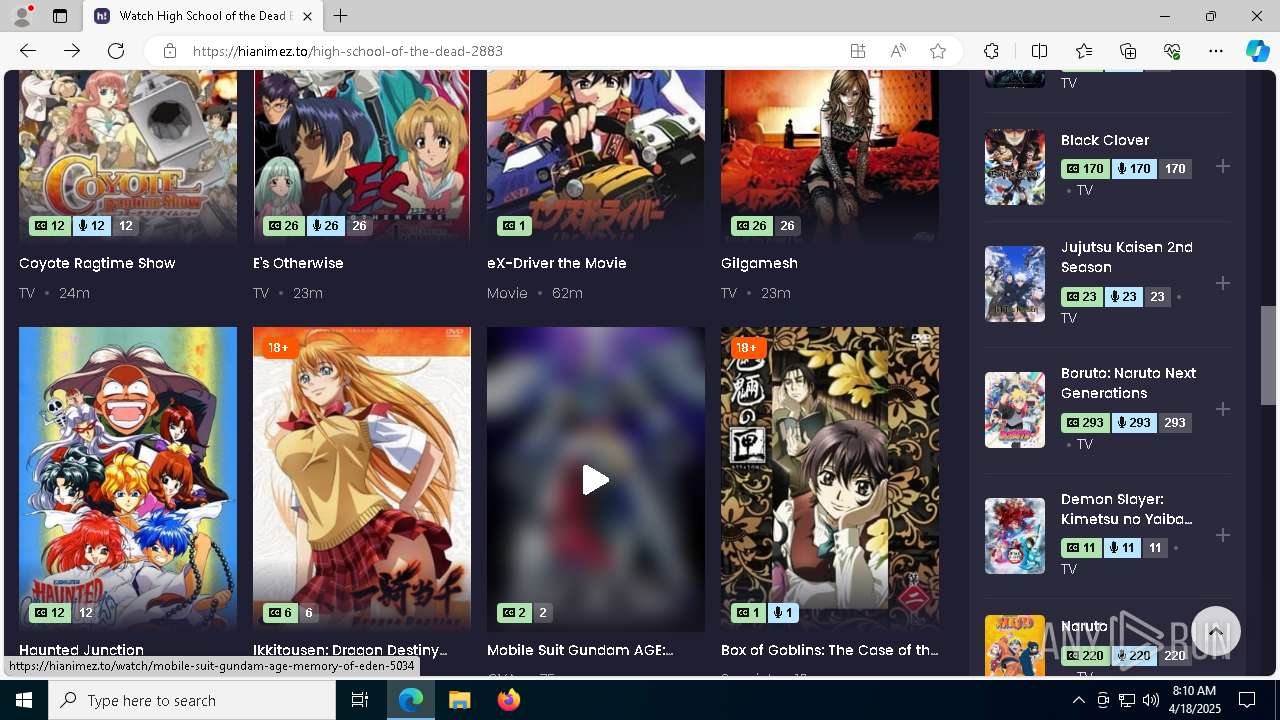Click the Read aloud icon

(x=898, y=51)
